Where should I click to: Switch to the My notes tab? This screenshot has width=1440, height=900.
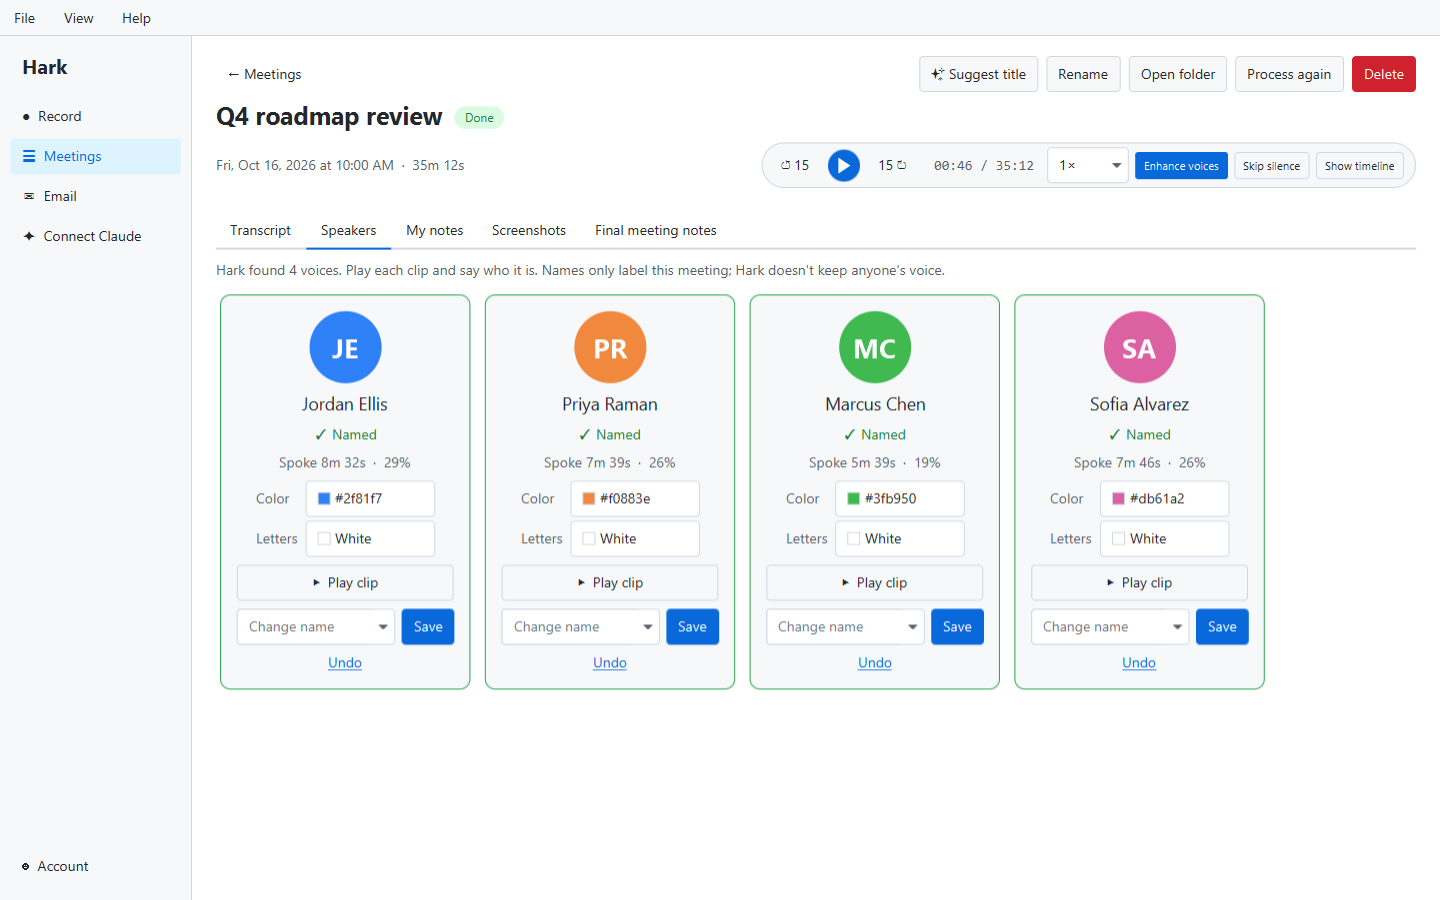click(435, 230)
